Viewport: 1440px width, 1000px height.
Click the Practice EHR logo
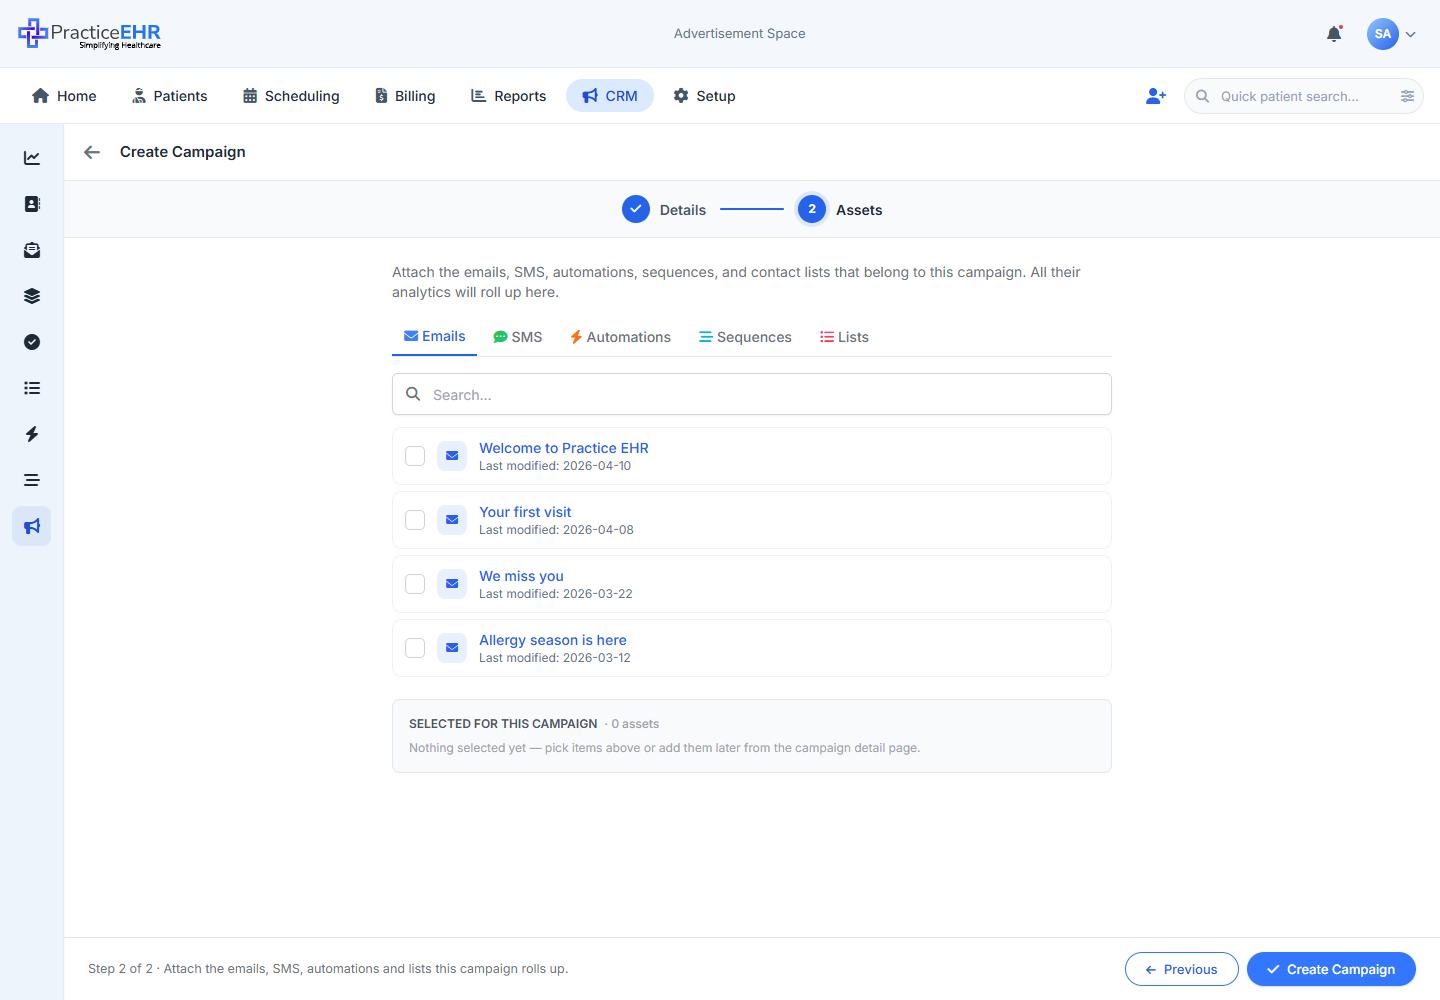(x=90, y=34)
